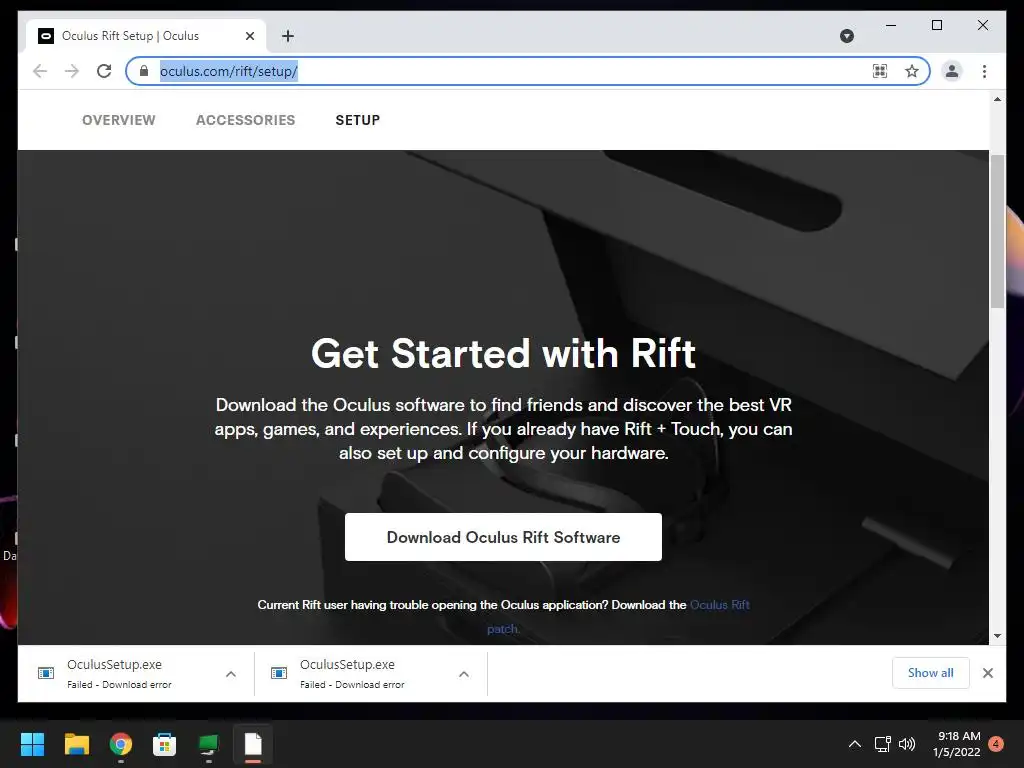1024x768 pixels.
Task: Open the green monitor app in taskbar
Action: click(x=209, y=744)
